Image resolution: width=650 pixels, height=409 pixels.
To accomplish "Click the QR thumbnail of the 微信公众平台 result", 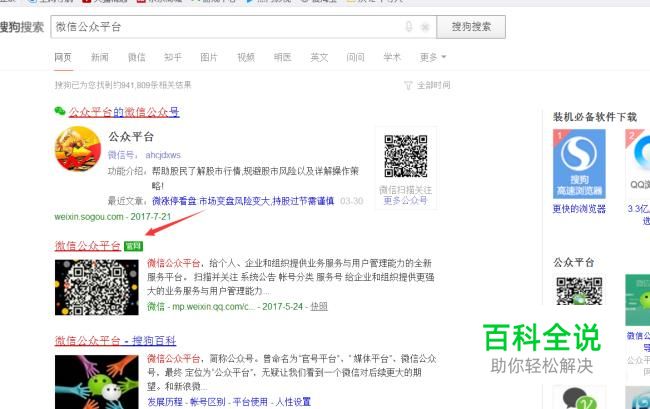I will coord(97,287).
